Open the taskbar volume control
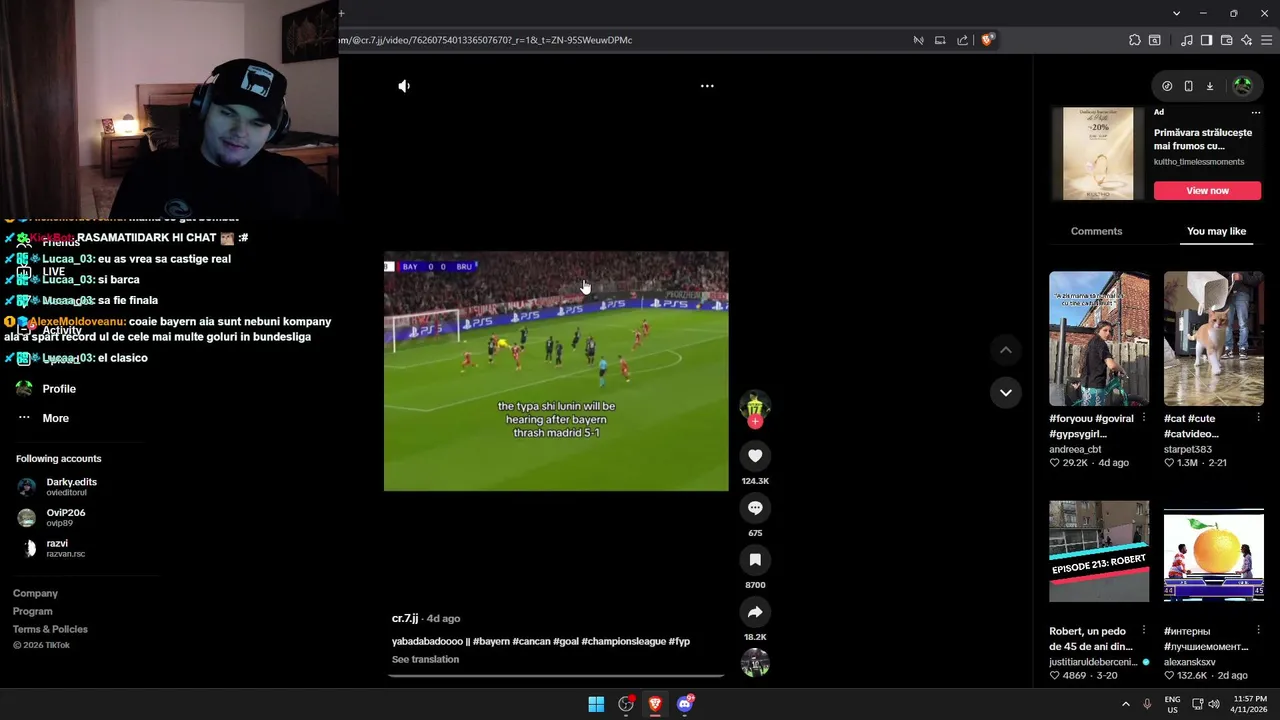Viewport: 1280px width, 720px height. pos(1214,704)
